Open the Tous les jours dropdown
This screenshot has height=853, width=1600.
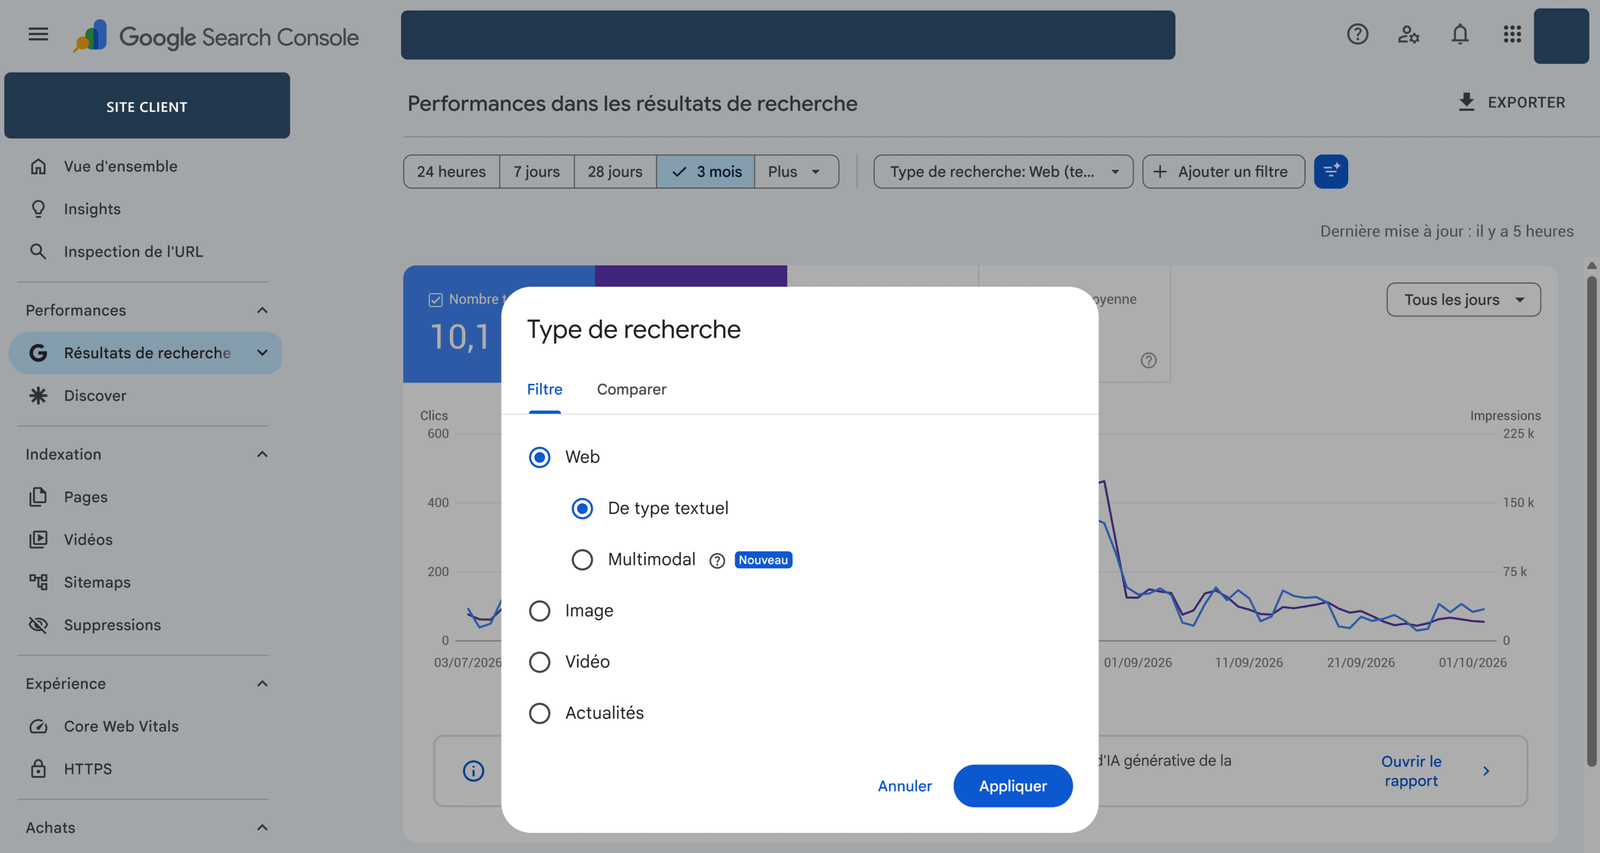[x=1463, y=300]
